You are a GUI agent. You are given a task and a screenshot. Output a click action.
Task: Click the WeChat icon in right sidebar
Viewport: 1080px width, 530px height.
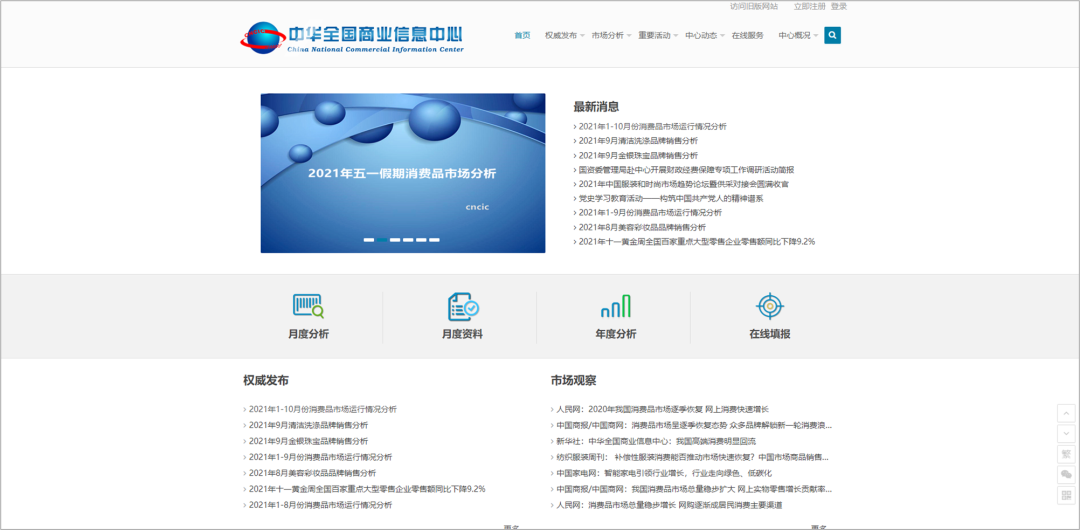(1066, 475)
